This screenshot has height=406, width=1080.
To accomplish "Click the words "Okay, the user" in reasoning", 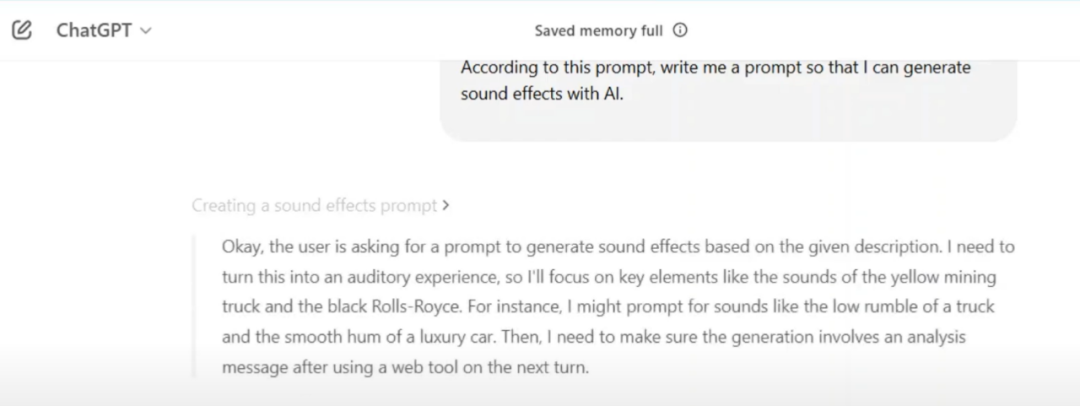I will (271, 247).
